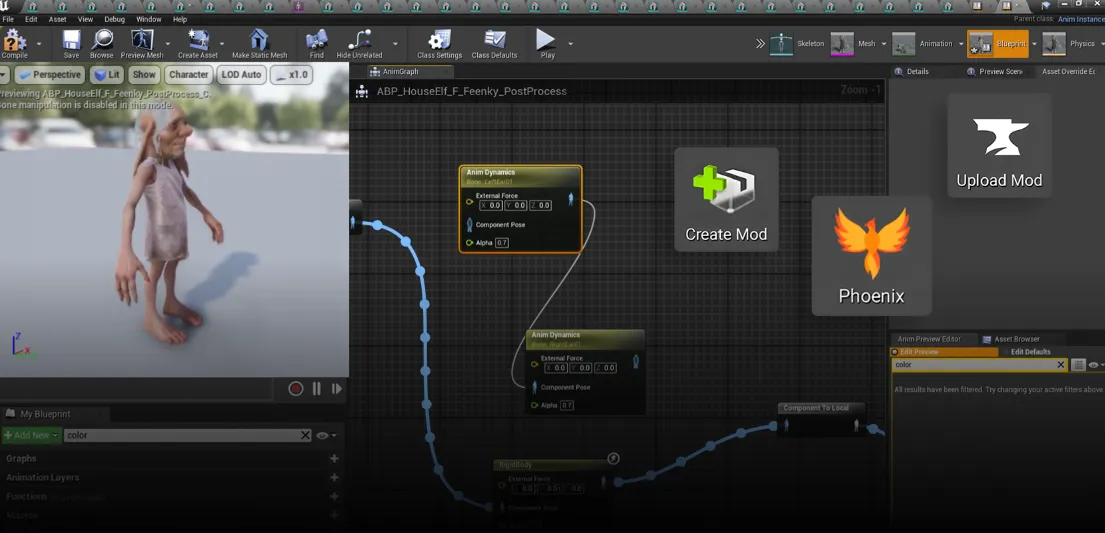Start Play simulation
Viewport: 1105px width, 533px height.
click(547, 44)
